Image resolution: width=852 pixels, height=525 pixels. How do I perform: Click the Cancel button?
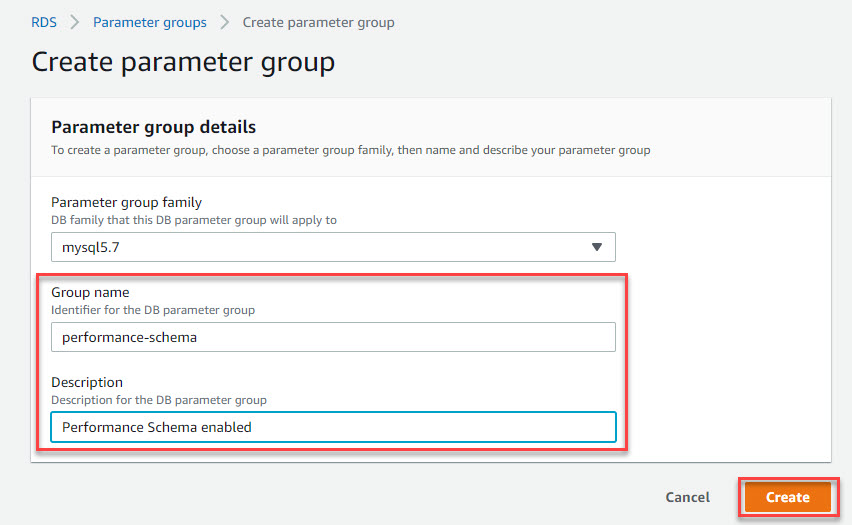687,497
